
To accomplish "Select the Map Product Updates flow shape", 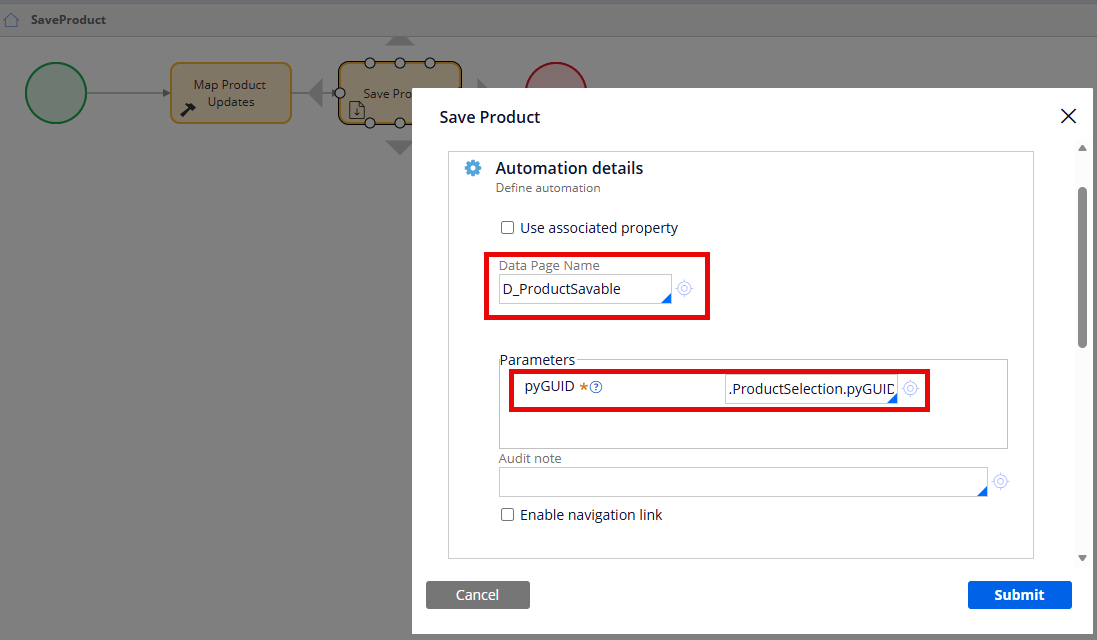I will [x=231, y=93].
